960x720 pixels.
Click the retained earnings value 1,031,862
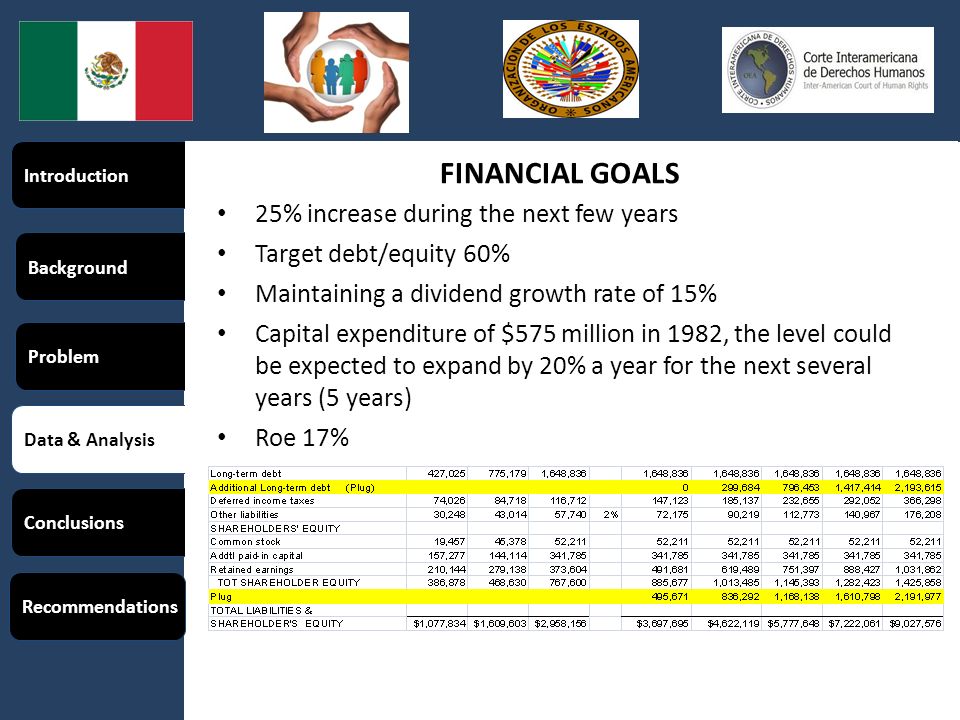coord(917,569)
